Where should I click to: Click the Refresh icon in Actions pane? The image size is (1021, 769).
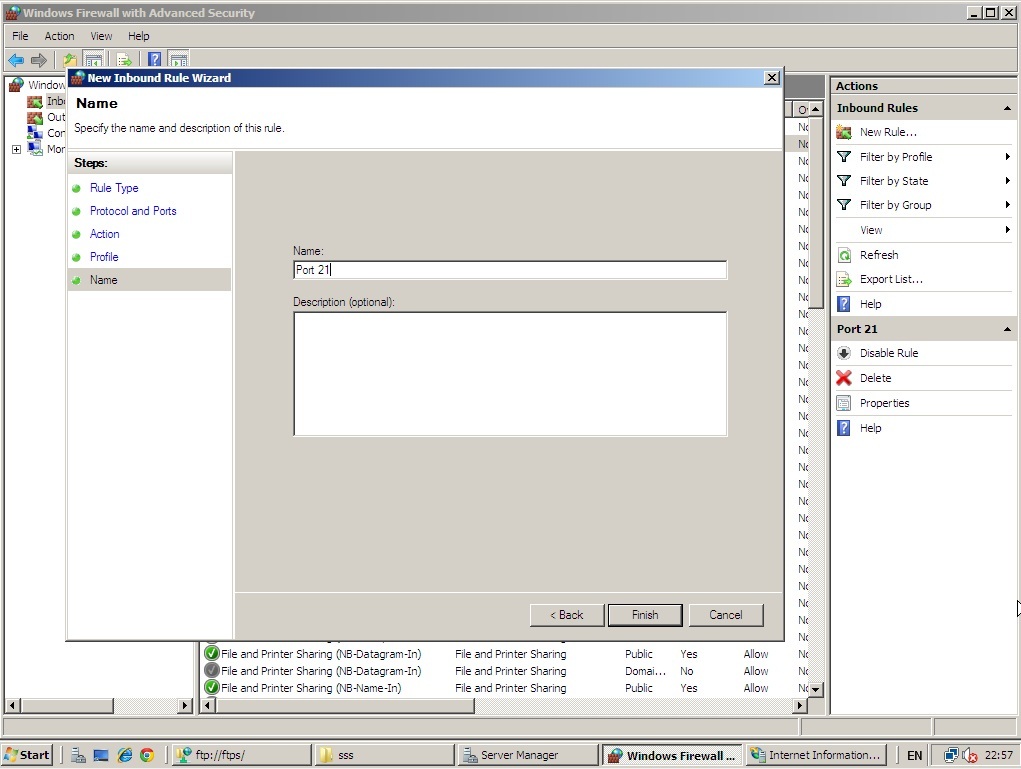tap(844, 255)
